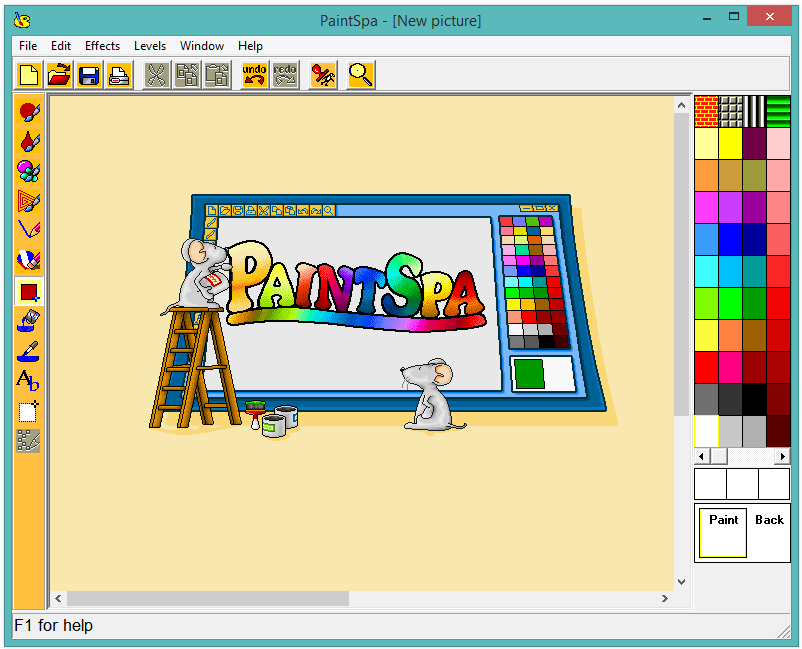Click the PaintSpa palette icon in title bar

click(x=22, y=20)
